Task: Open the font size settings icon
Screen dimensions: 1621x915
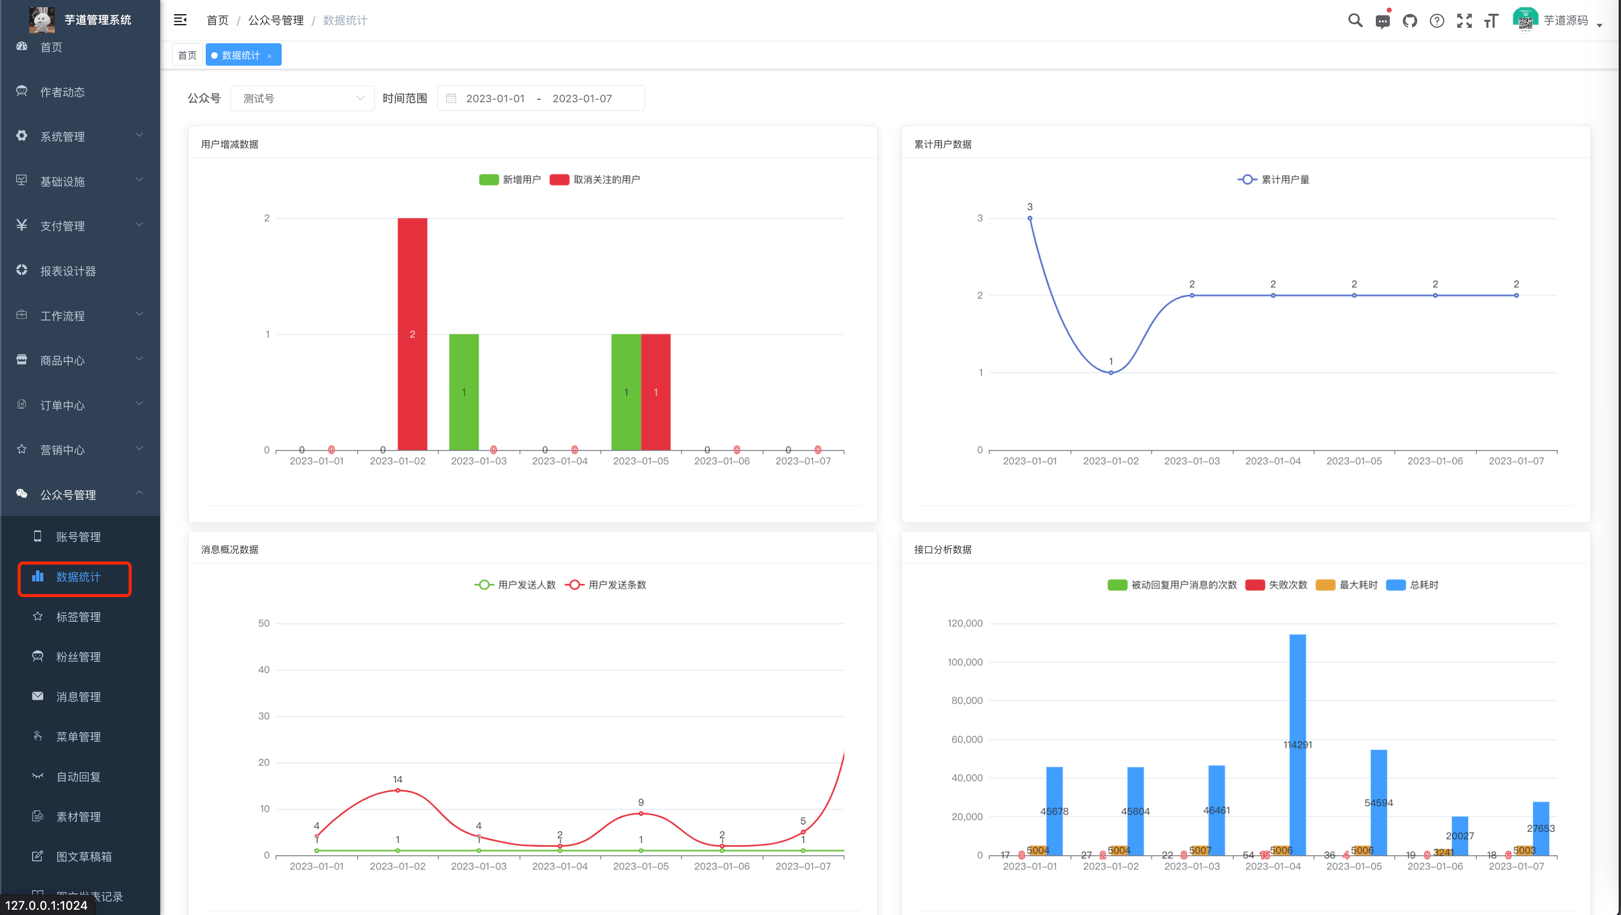Action: 1491,21
